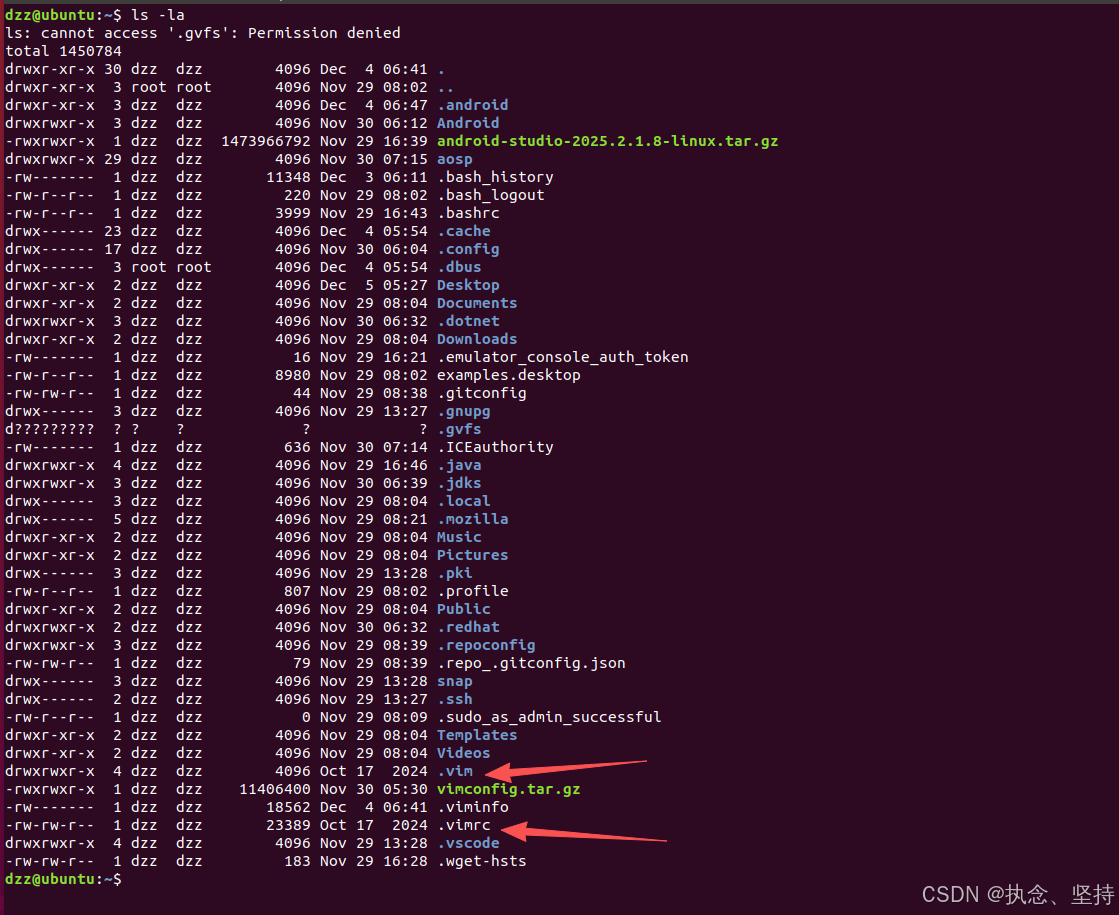
Task: Click the file size 1473966792
Action: click(x=265, y=141)
